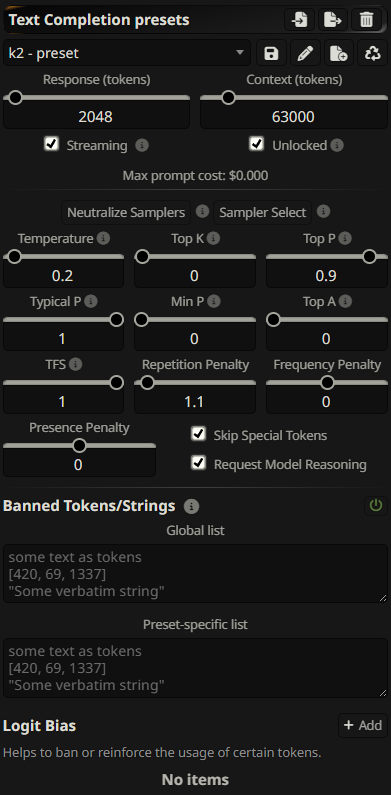This screenshot has height=795, width=391.
Task: Open the k2 - preset dropdown
Action: (x=127, y=53)
